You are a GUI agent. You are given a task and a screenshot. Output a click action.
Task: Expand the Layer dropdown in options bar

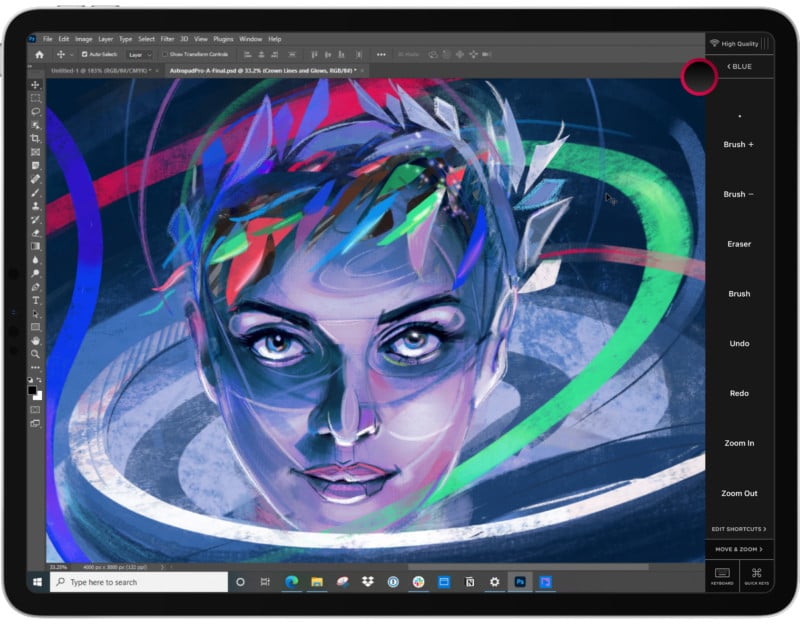click(x=140, y=54)
